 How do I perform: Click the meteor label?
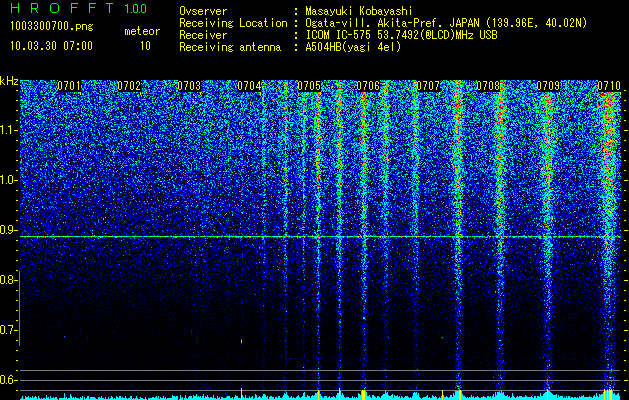pos(142,31)
